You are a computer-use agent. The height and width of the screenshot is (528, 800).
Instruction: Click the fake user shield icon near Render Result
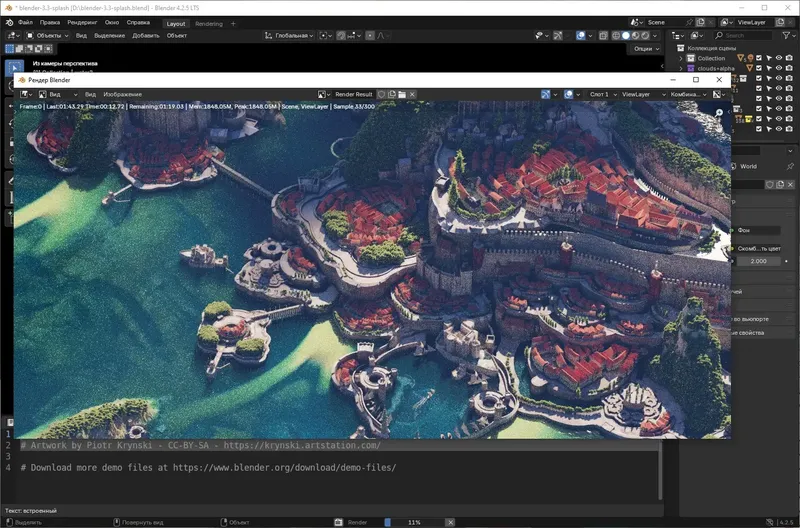point(379,94)
